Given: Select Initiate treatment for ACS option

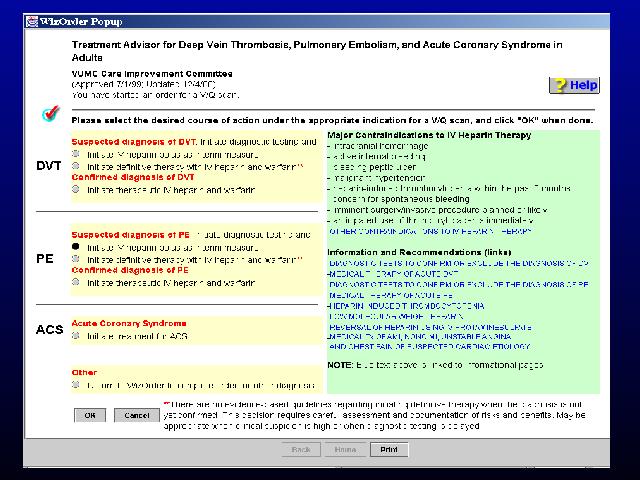Looking at the screenshot, I should pyautogui.click(x=76, y=336).
